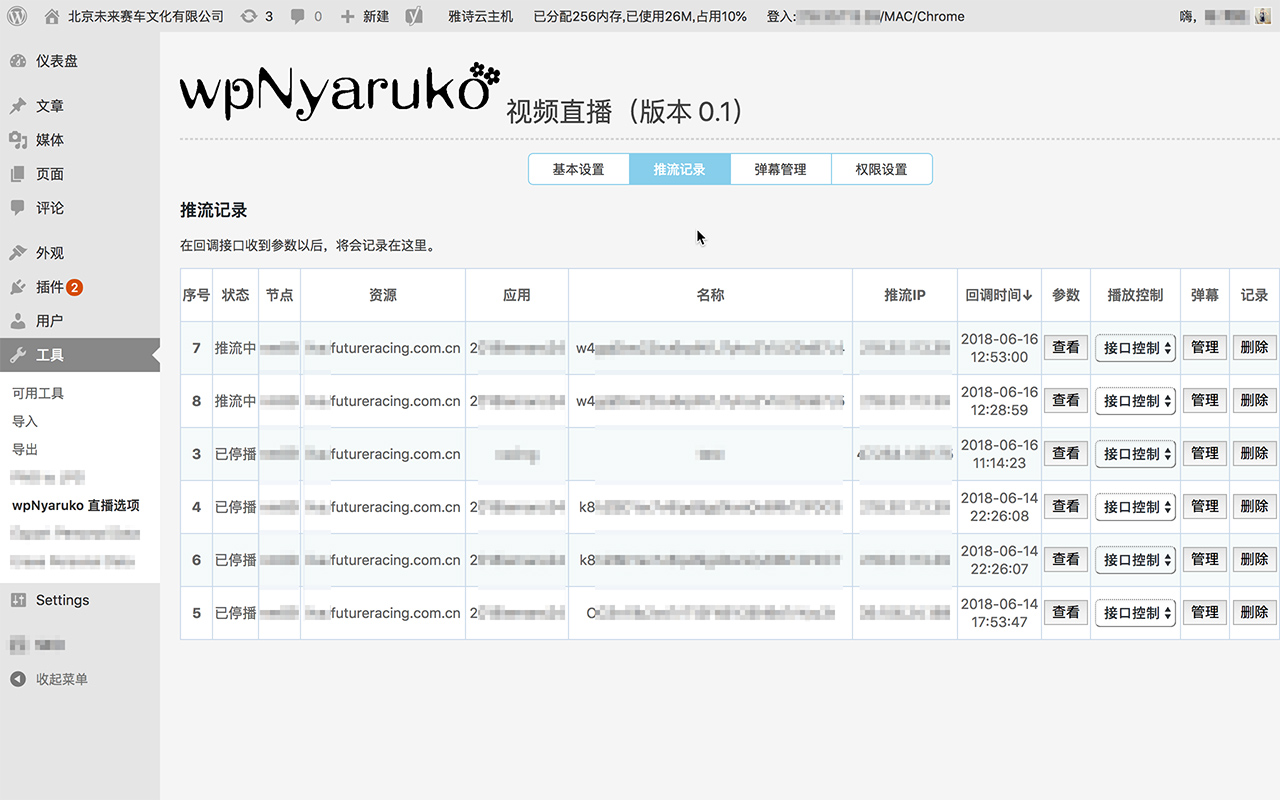Click the plus 新建 new item icon
Viewport: 1280px width, 800px height.
click(x=348, y=16)
